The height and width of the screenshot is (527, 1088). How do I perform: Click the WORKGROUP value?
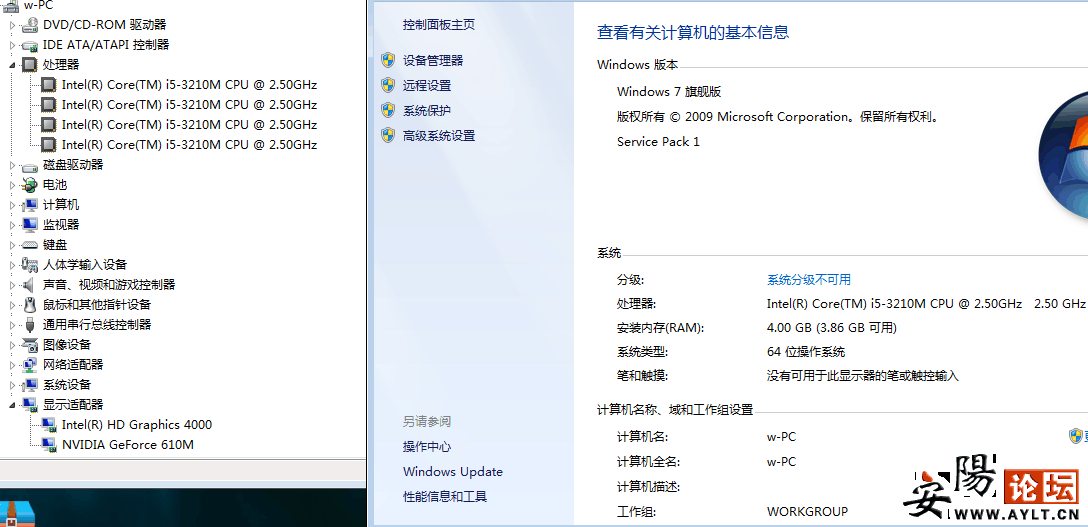point(807,512)
